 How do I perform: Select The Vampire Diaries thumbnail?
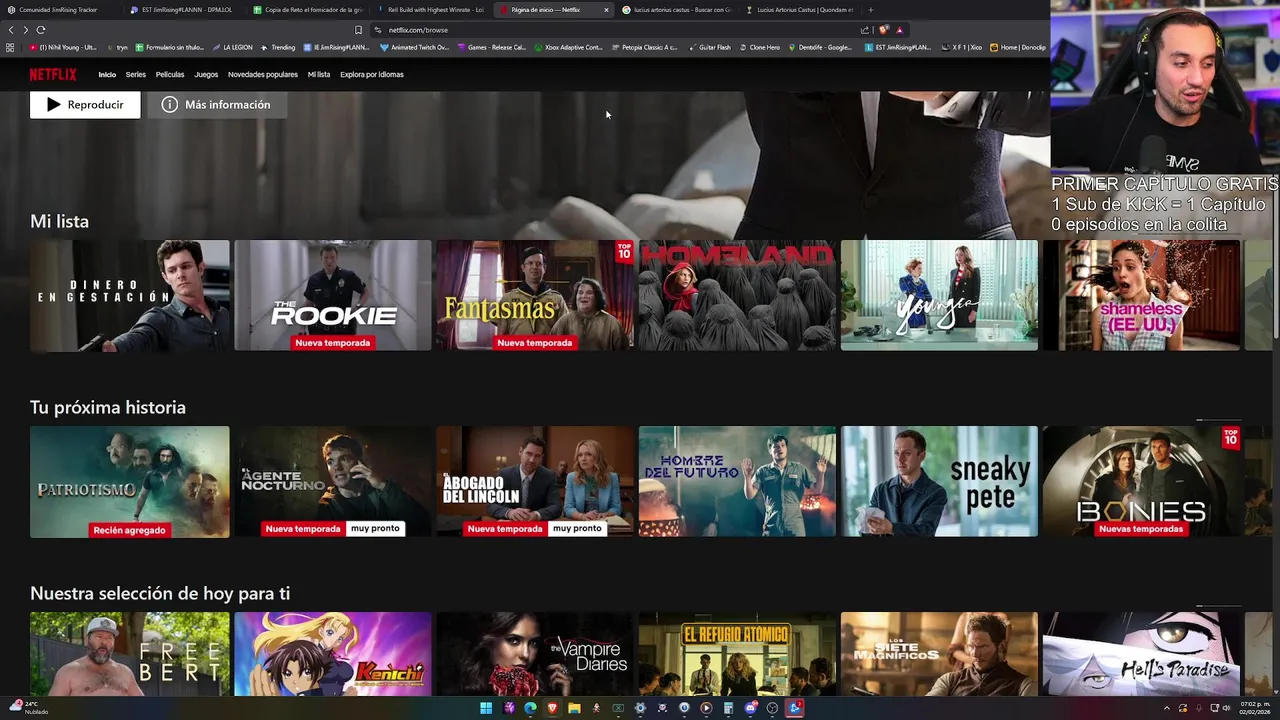click(535, 654)
